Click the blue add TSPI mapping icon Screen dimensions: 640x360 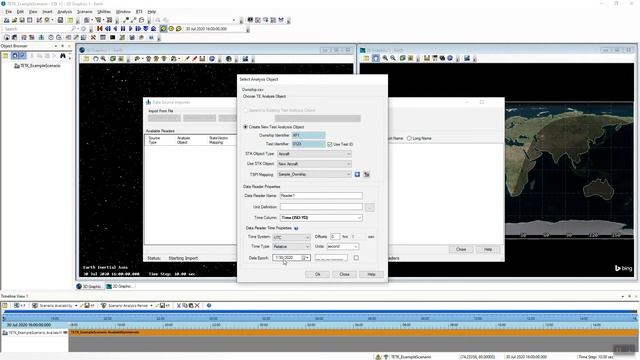[x=357, y=174]
